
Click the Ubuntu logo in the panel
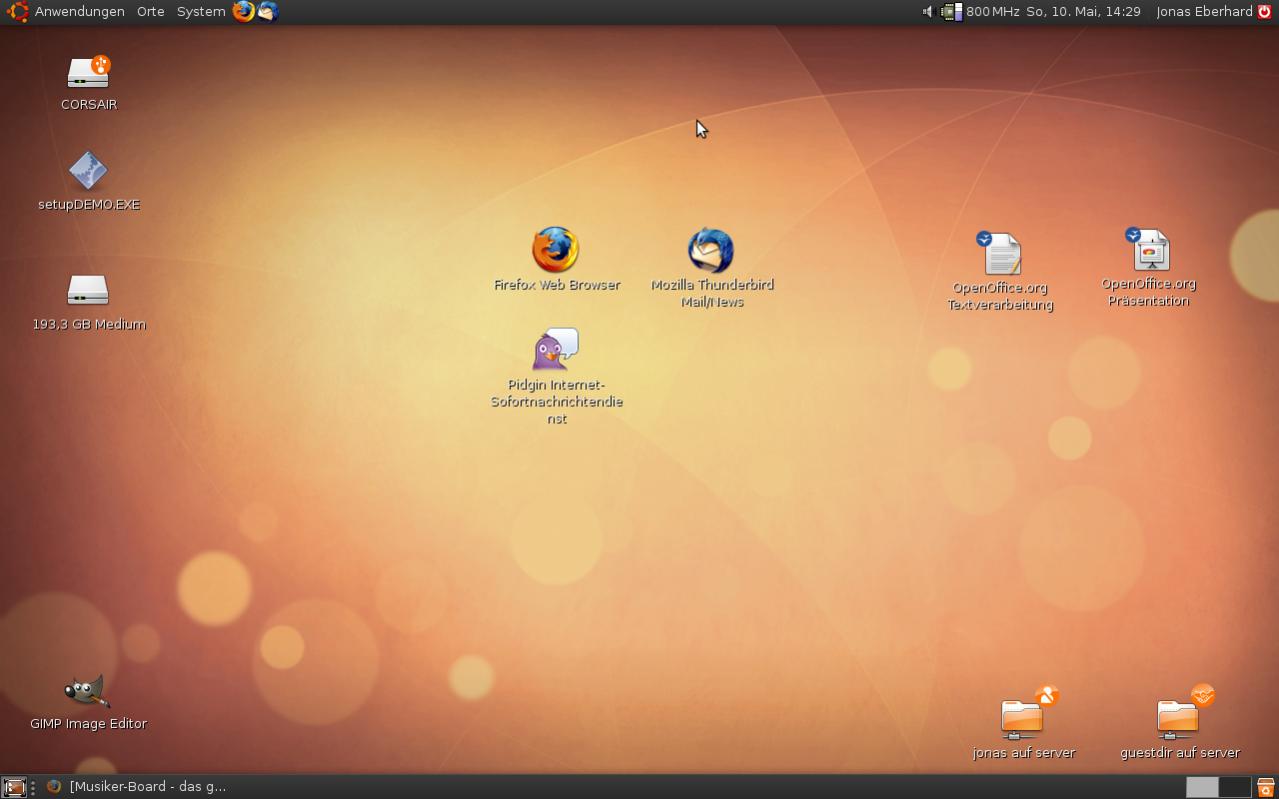click(x=17, y=11)
